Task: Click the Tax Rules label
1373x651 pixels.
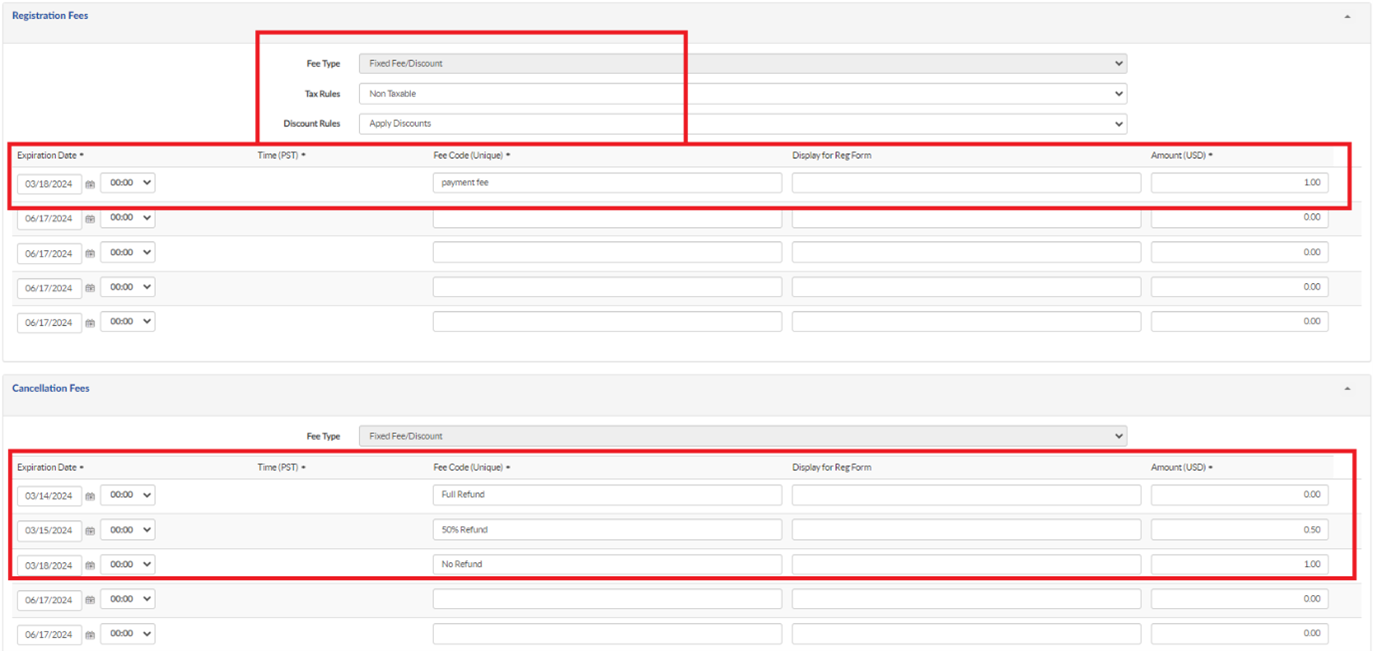Action: (x=322, y=94)
